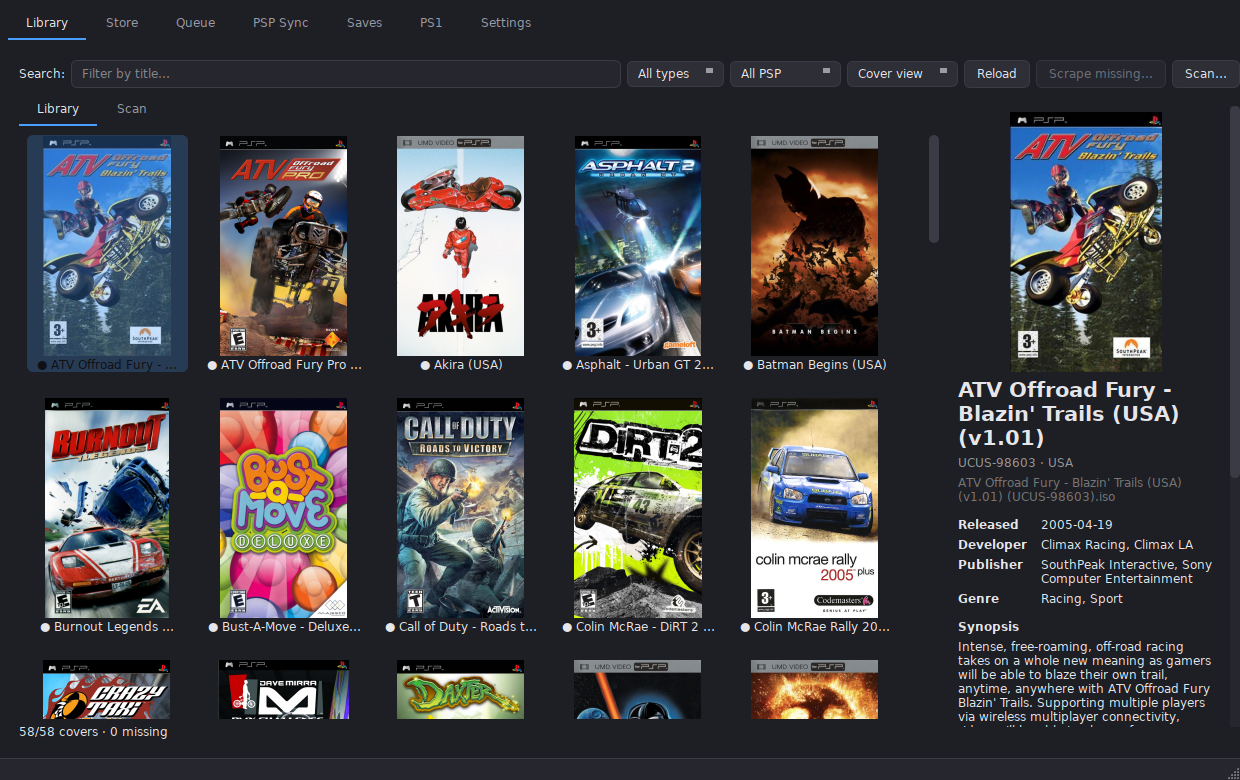Choose the Asphalt Urban GT 2 cover
Screen dimensions: 1240x780
point(638,246)
